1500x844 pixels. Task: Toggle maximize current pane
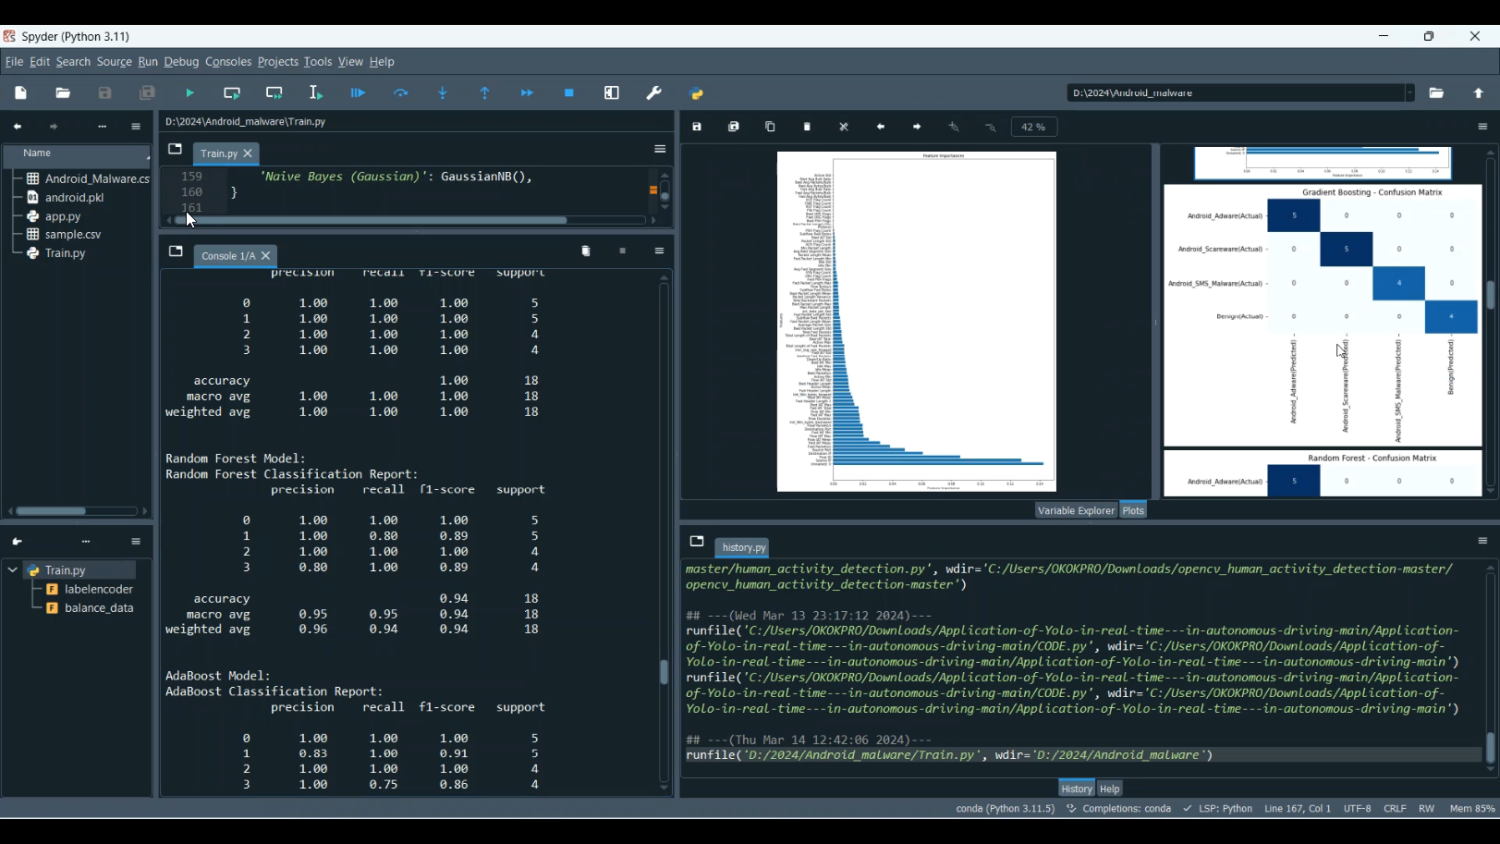(x=612, y=93)
